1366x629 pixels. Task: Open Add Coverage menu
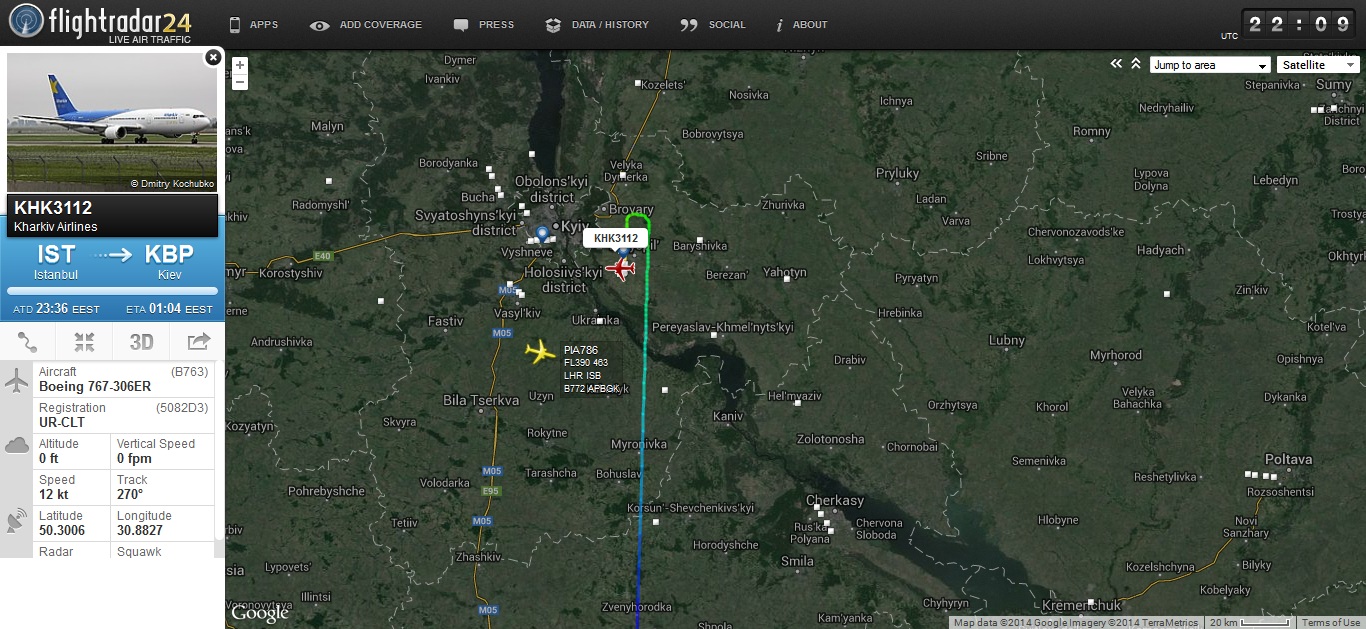[x=366, y=25]
